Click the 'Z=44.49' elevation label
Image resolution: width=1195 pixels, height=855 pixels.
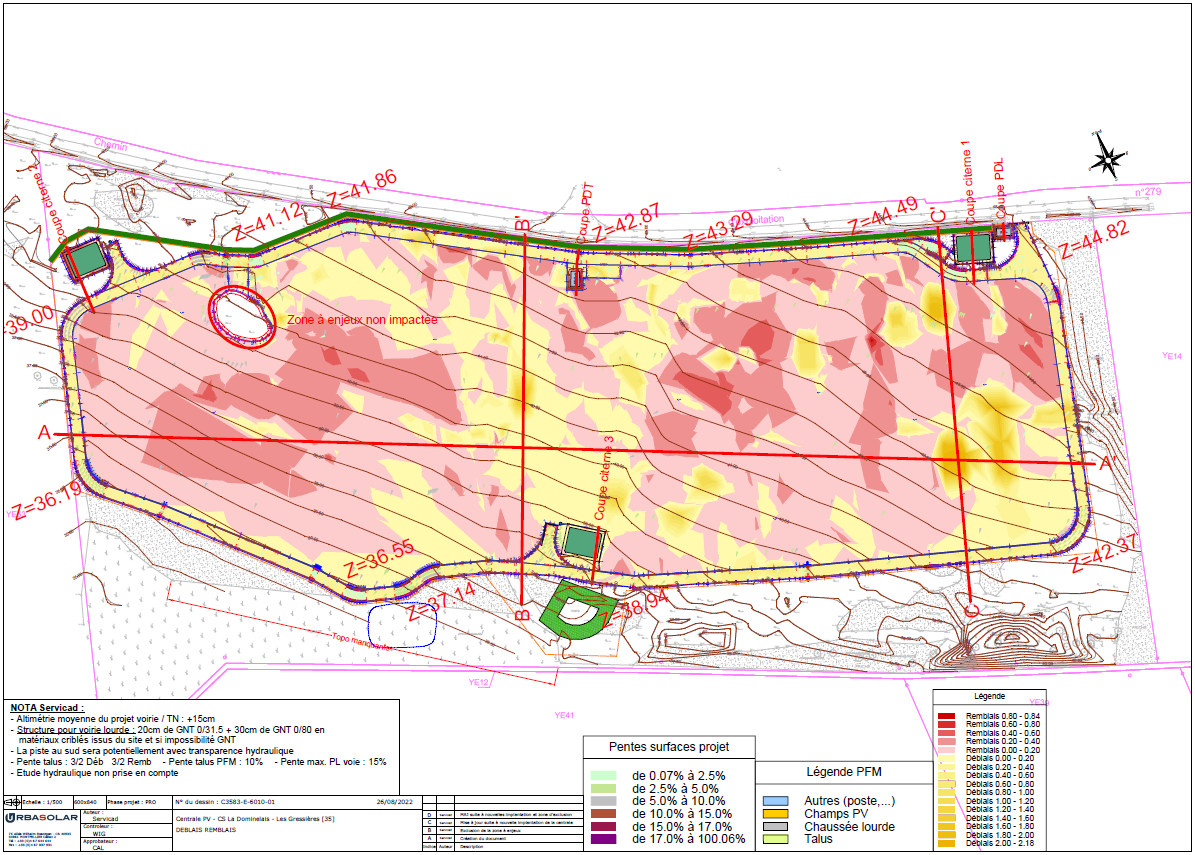click(x=884, y=216)
